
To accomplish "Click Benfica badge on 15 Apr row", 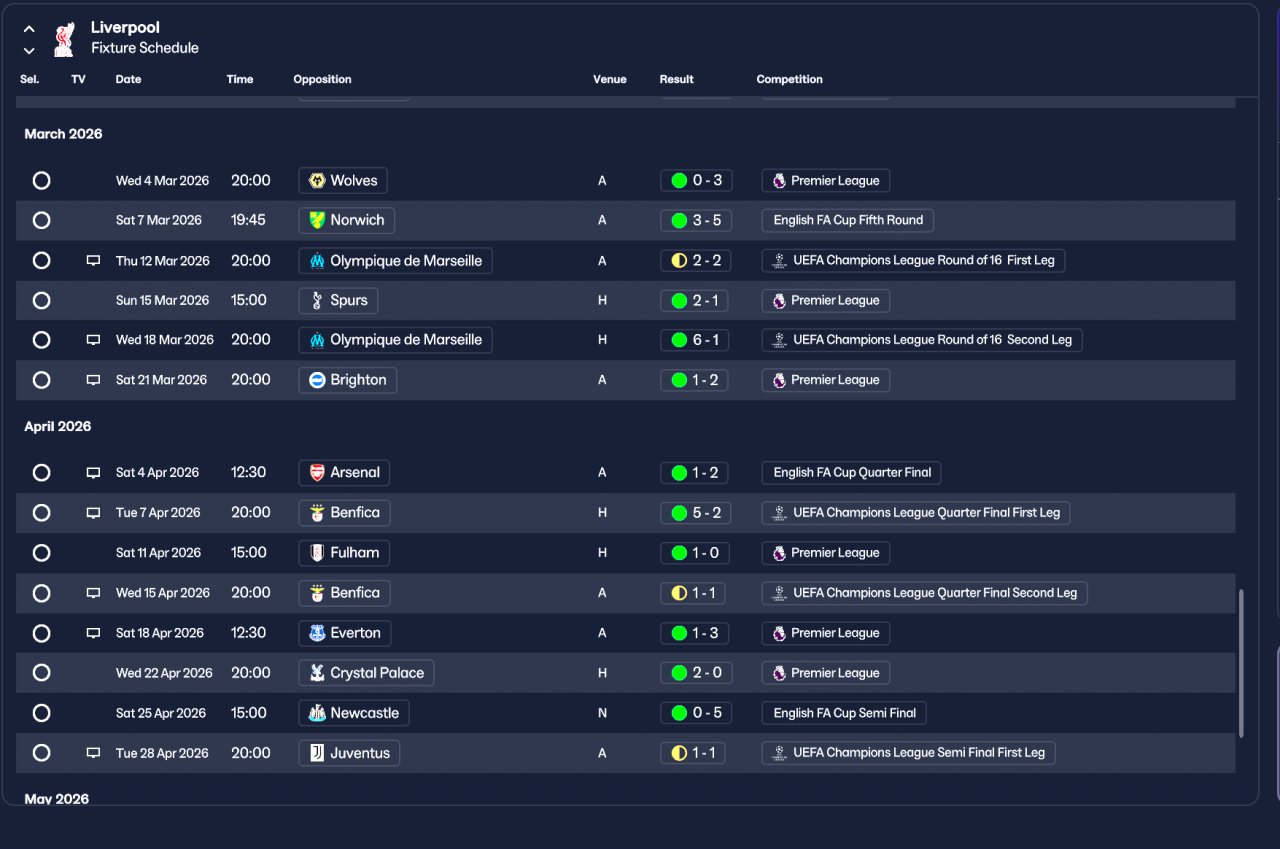I will click(x=317, y=593).
